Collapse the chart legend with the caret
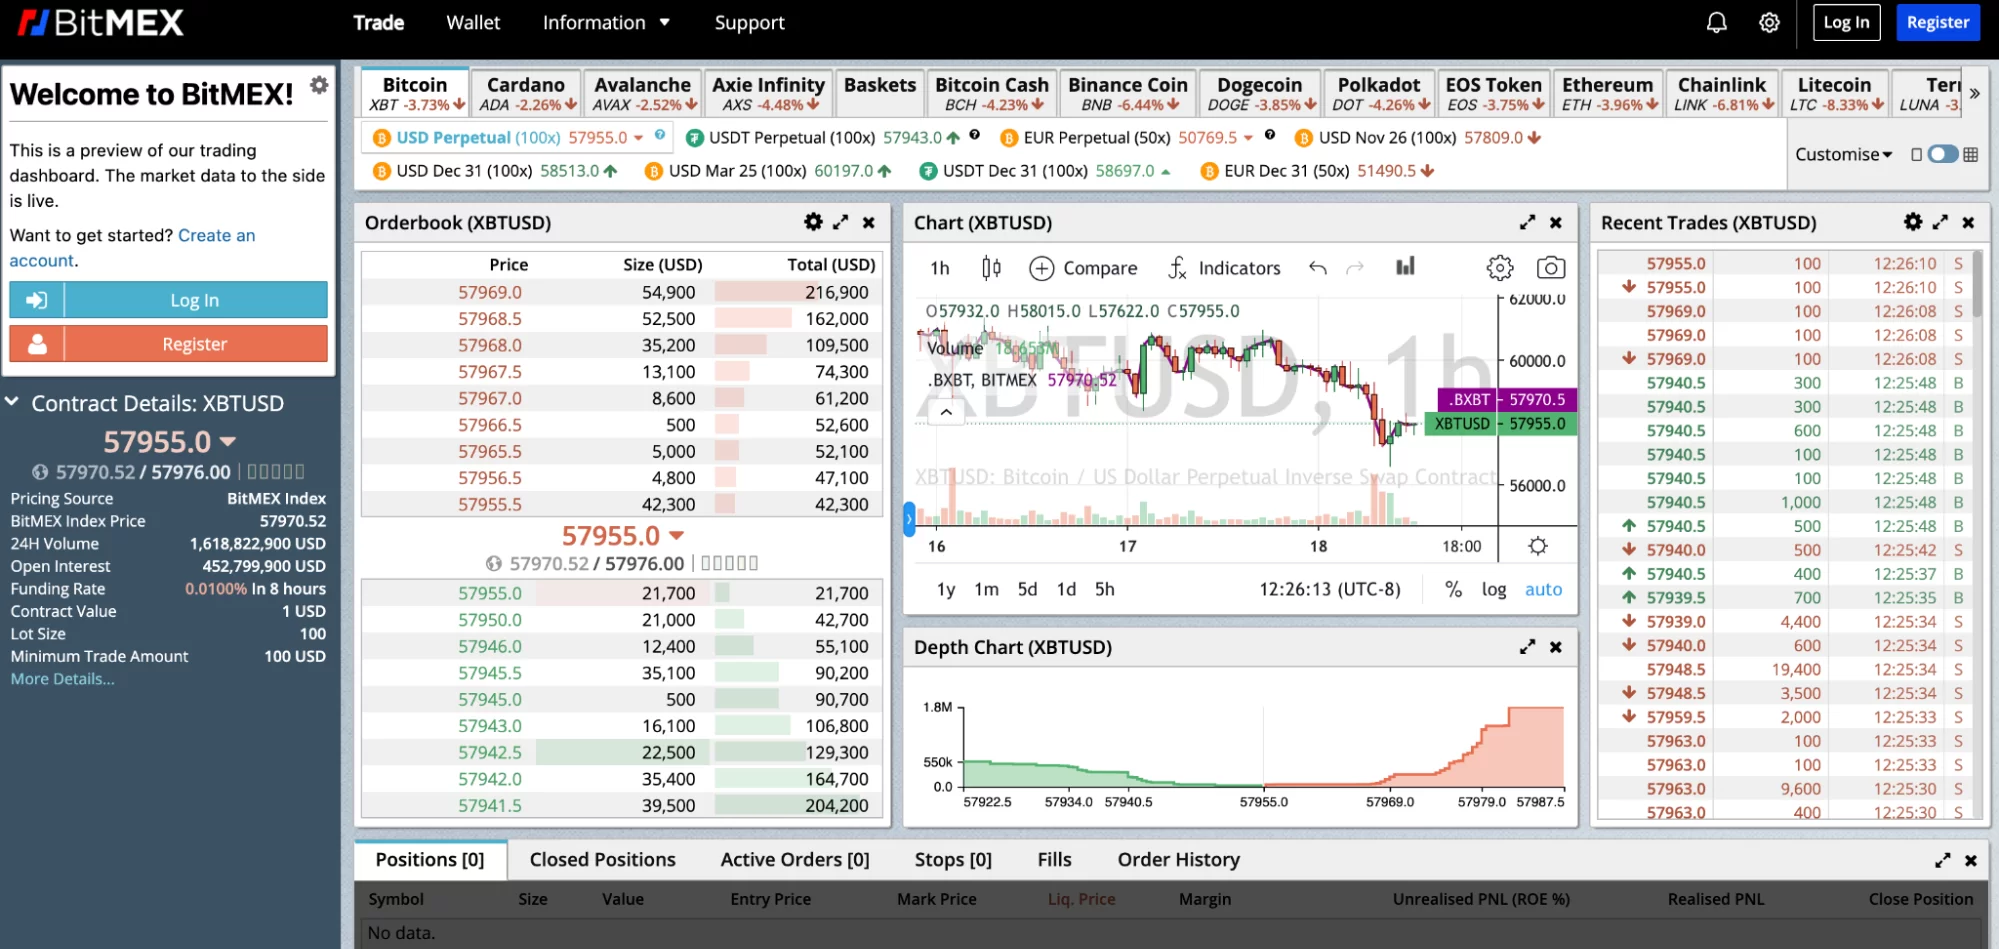 (x=946, y=411)
